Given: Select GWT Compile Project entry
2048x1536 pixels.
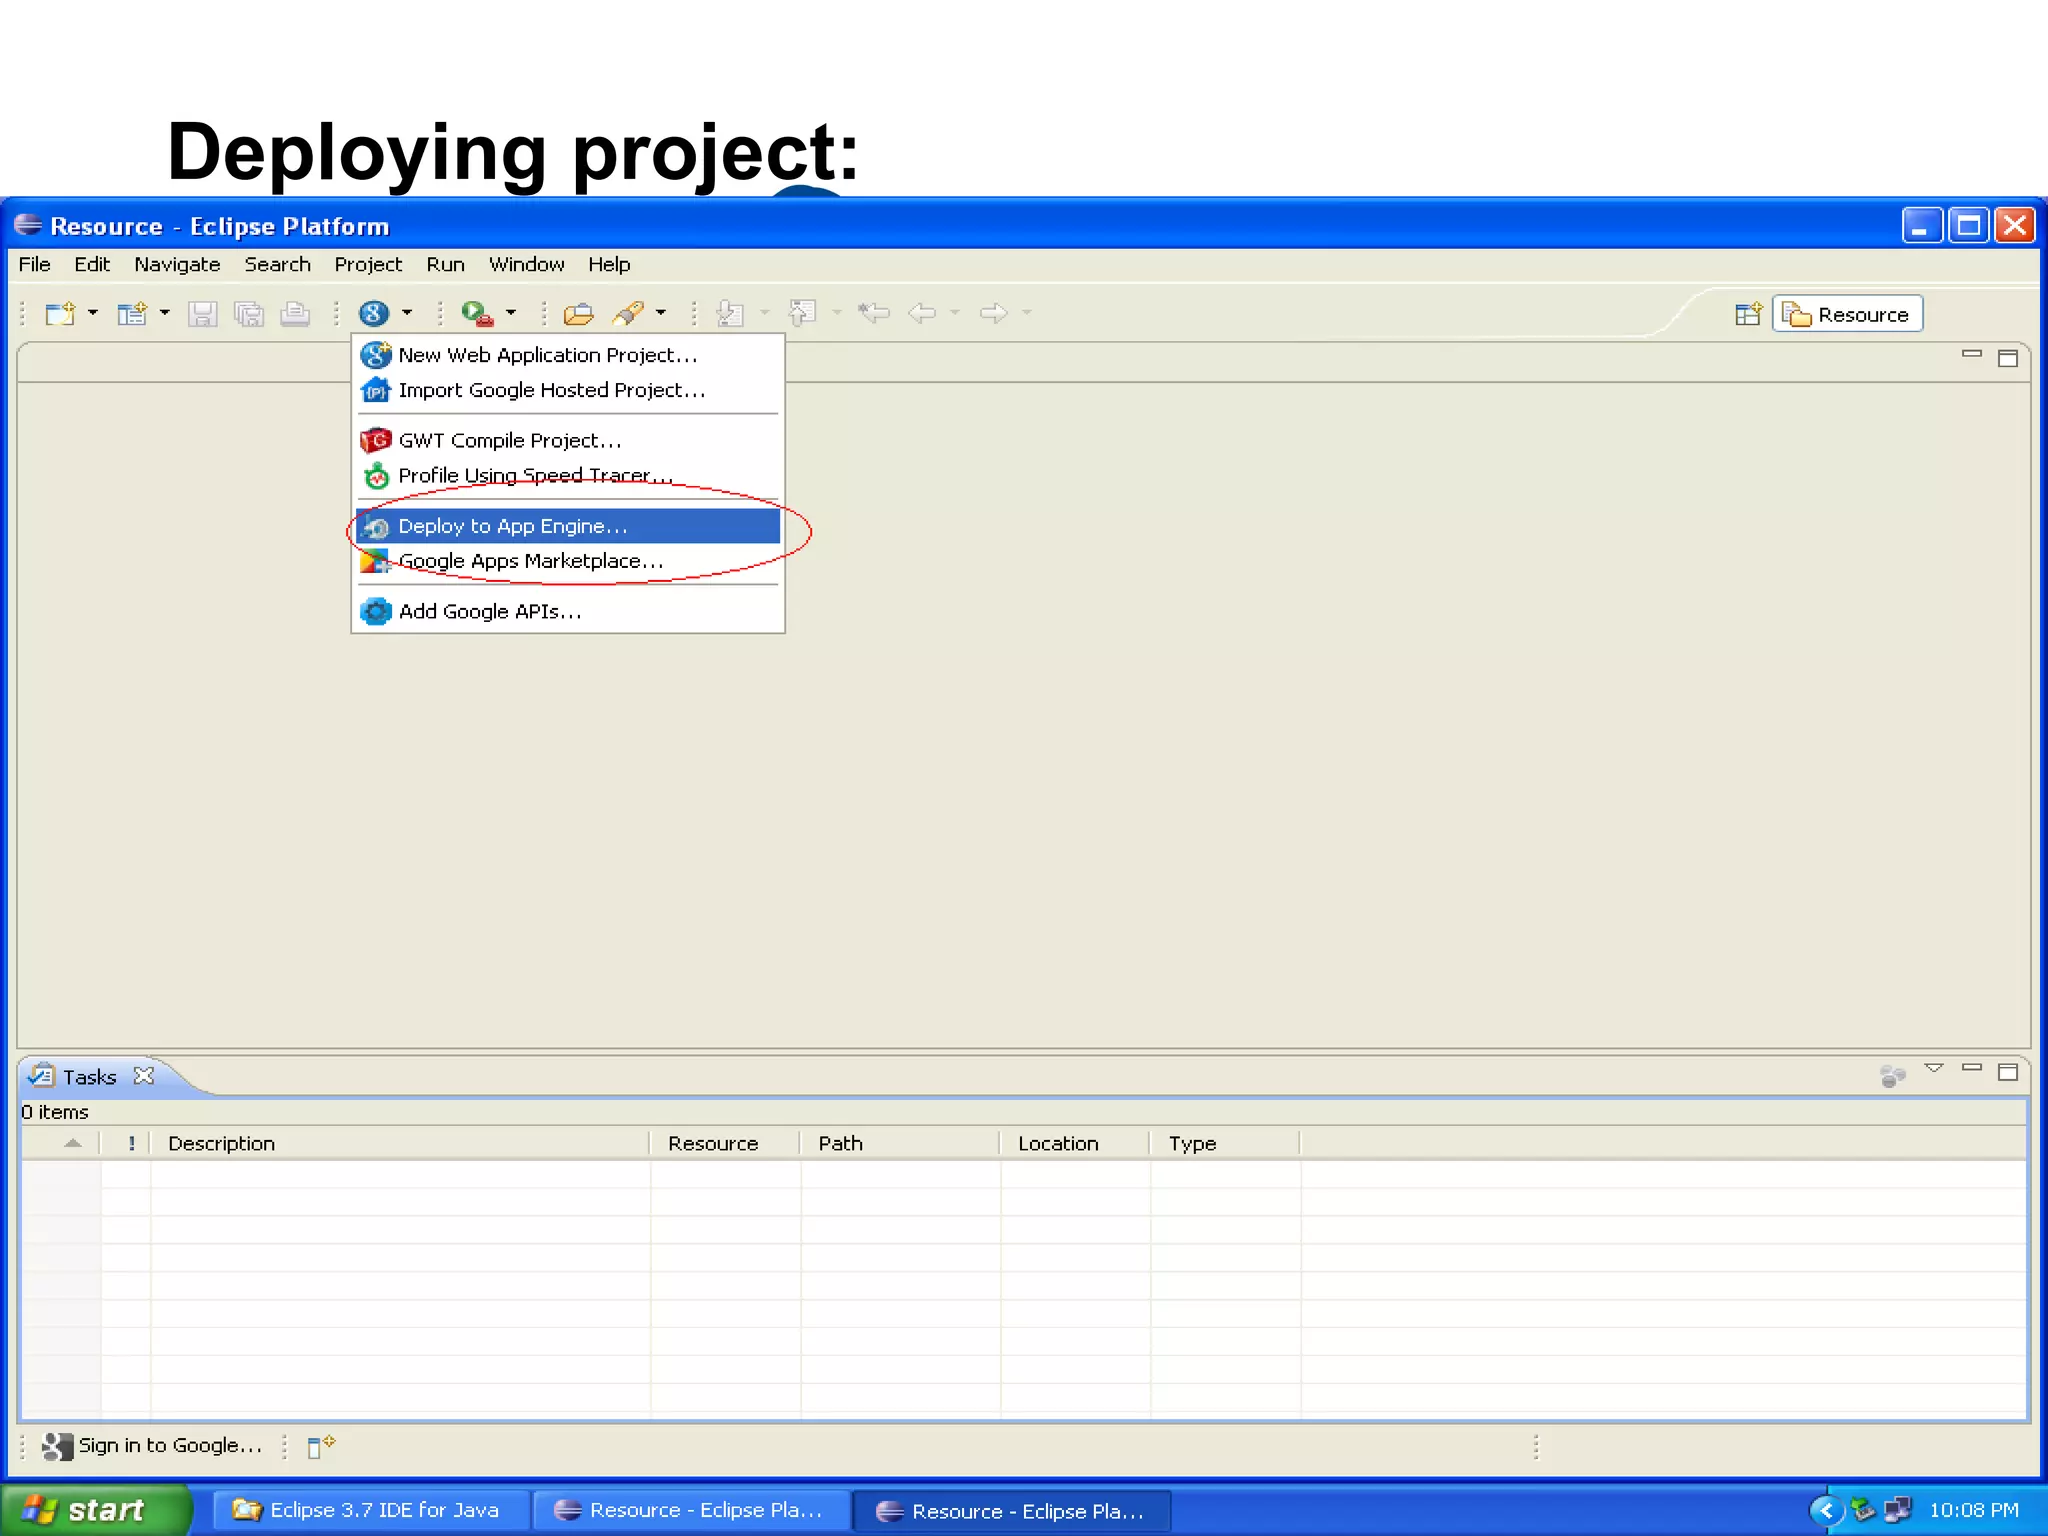Looking at the screenshot, I should (x=568, y=440).
